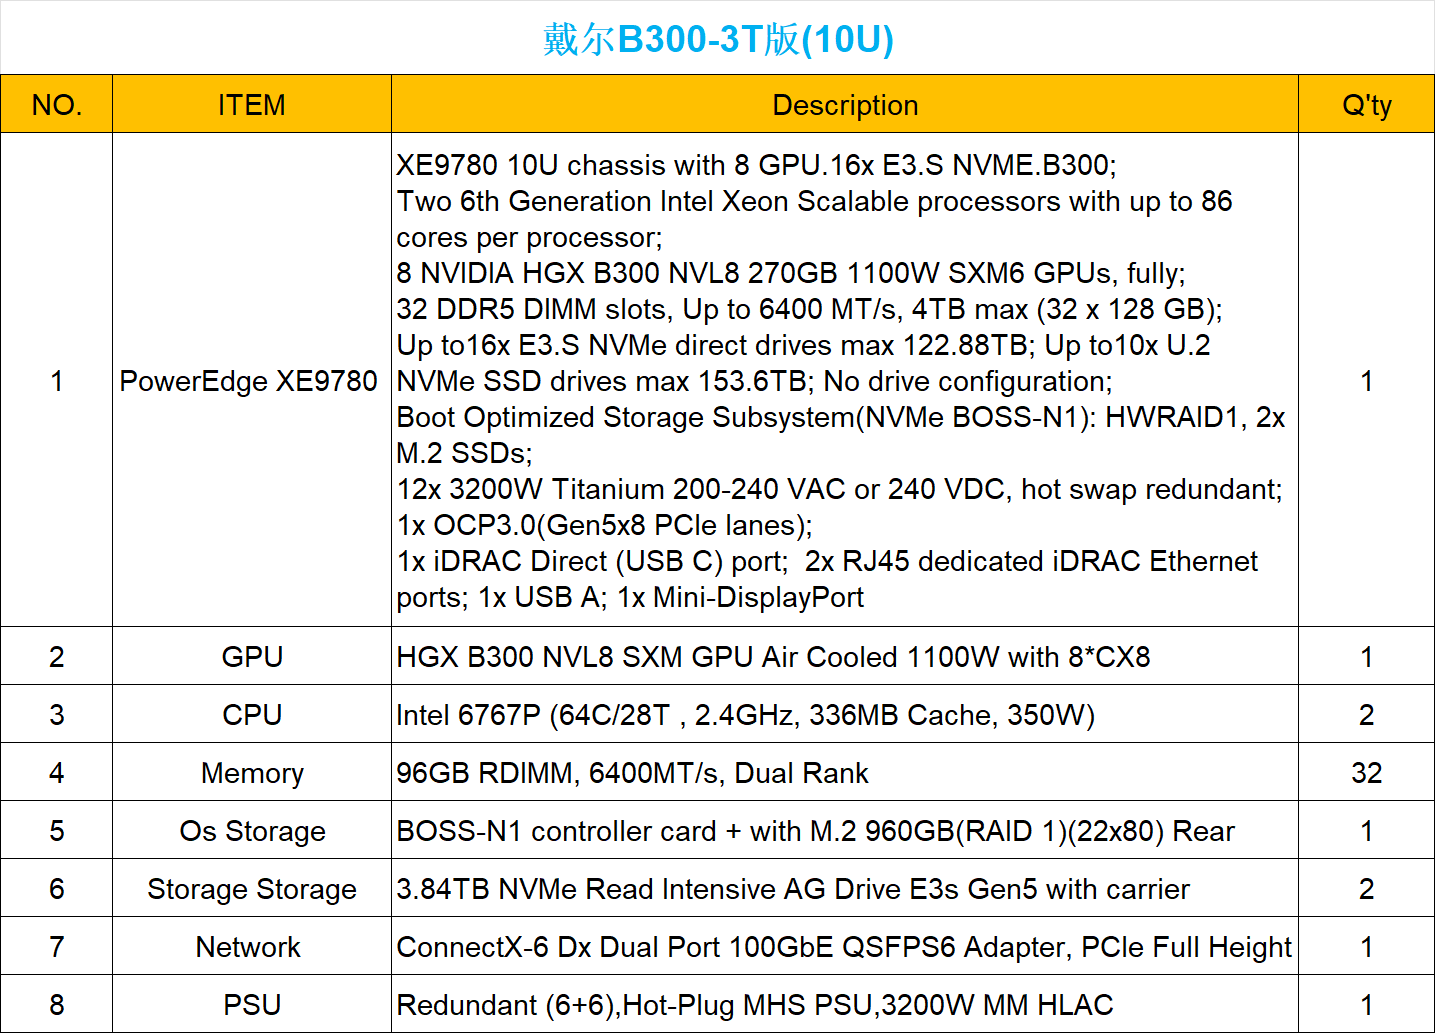Viewport: 1435px width, 1033px height.
Task: Select the Memory item cell
Action: click(252, 772)
